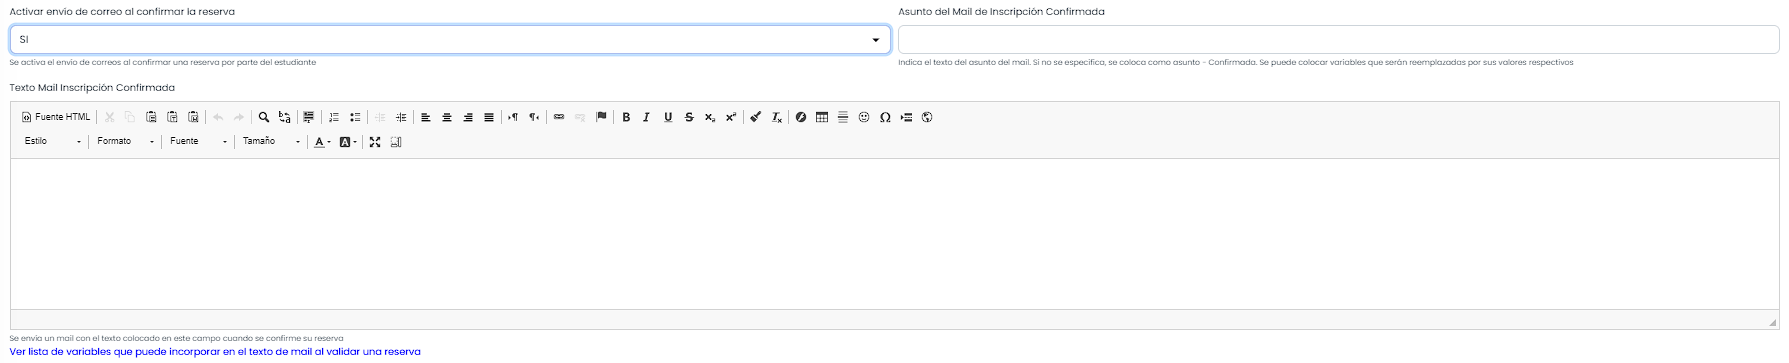Insert a horizontal line
This screenshot has height=363, width=1789.
pos(843,117)
